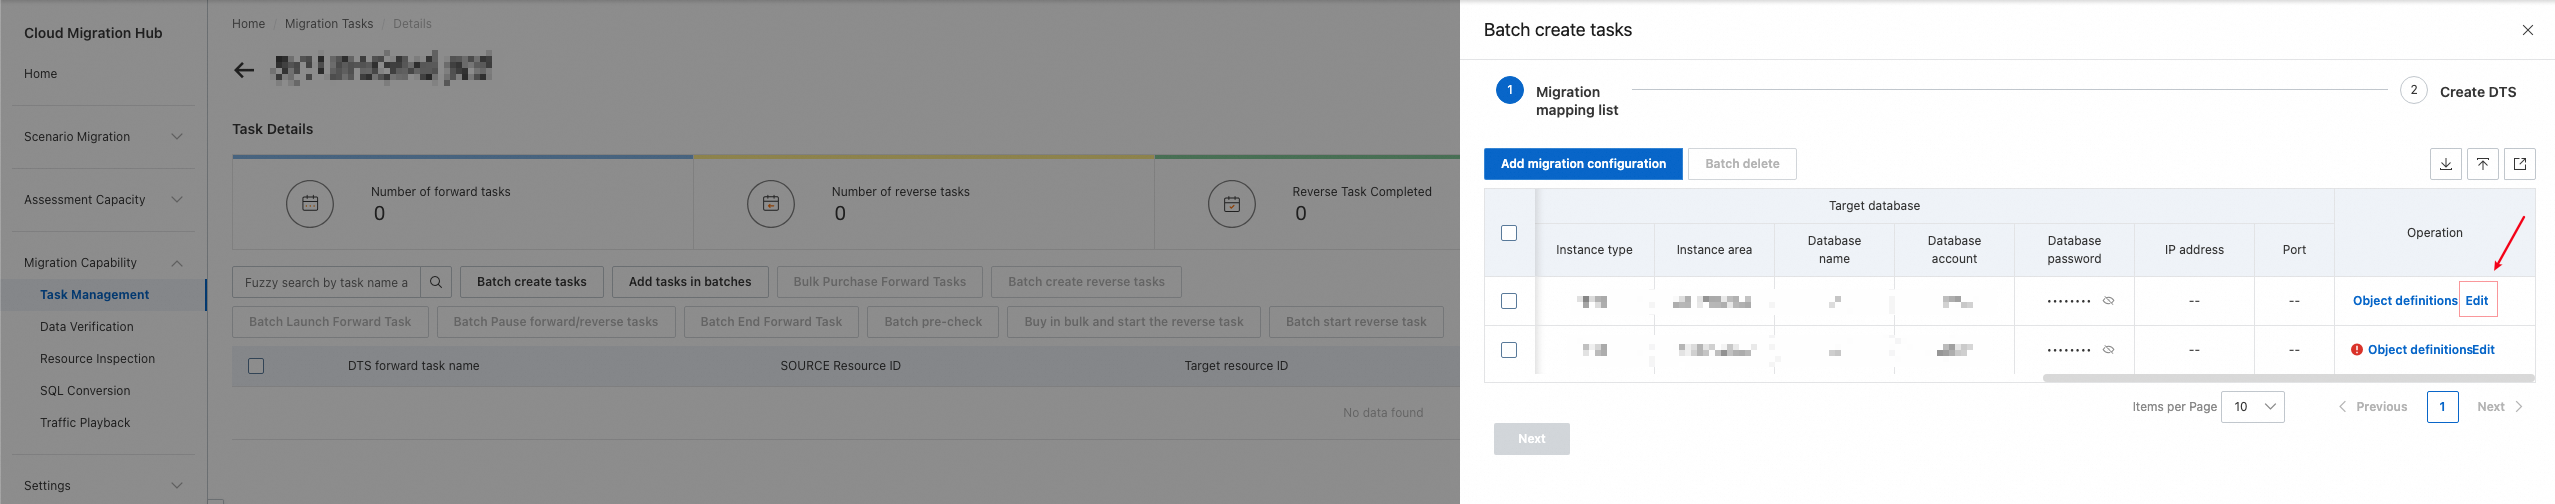
Task: Click step 2 circle Create DTS
Action: [2414, 90]
